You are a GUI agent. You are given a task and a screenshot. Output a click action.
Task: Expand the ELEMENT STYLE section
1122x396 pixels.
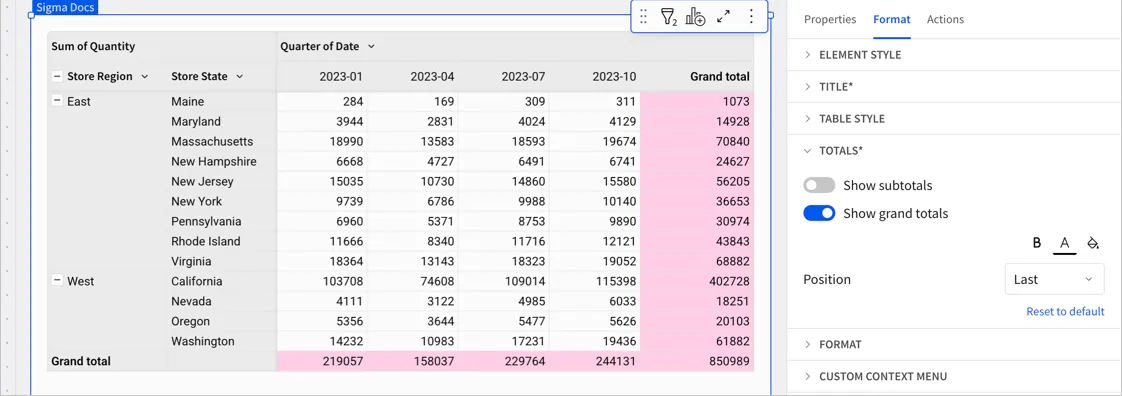pyautogui.click(x=955, y=54)
